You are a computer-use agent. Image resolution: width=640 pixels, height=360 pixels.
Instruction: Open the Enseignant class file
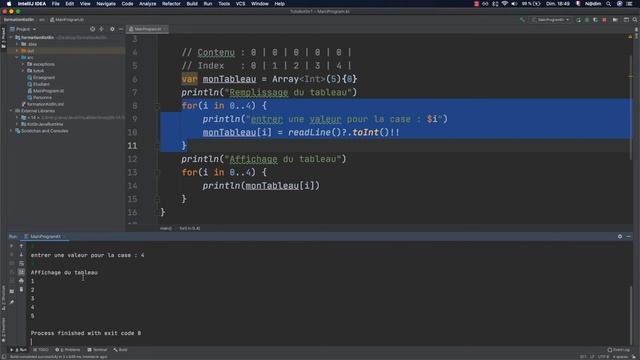coord(41,78)
